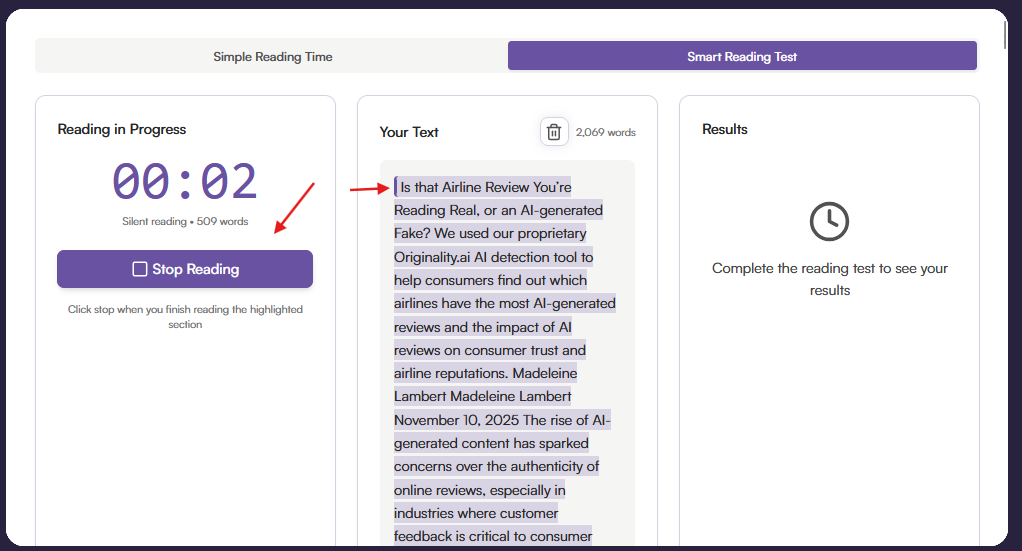
Task: Click the stop square icon inside Stop Reading
Action: coord(139,269)
